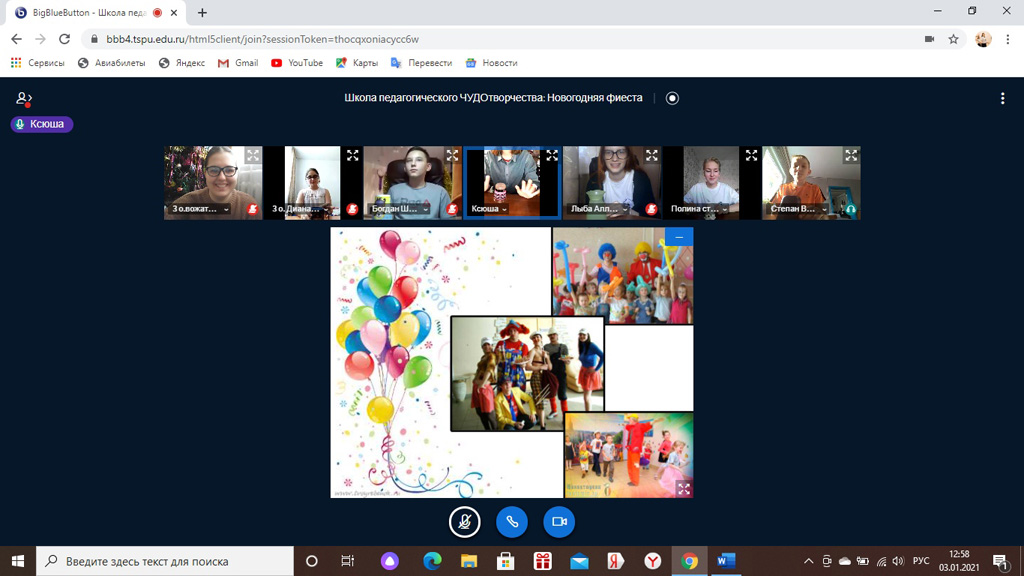Open the users list panel icon
The width and height of the screenshot is (1024, 576).
[24, 98]
